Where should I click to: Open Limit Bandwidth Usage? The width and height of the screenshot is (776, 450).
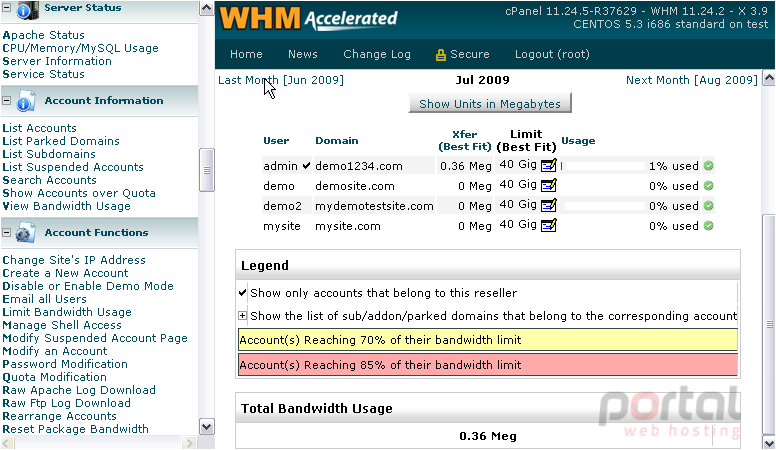coord(67,312)
